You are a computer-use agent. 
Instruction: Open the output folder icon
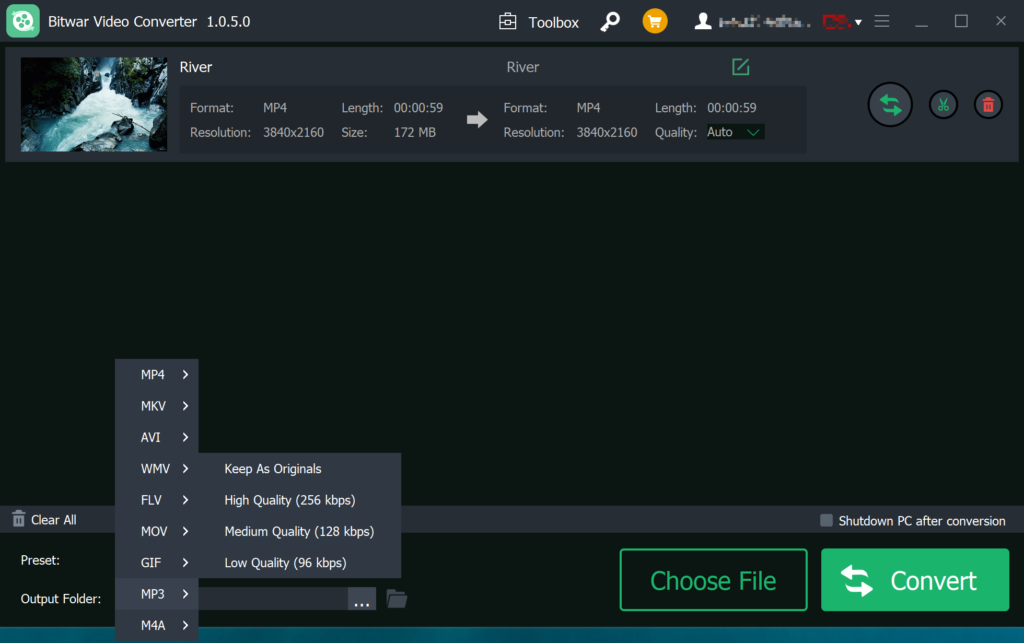click(x=397, y=599)
